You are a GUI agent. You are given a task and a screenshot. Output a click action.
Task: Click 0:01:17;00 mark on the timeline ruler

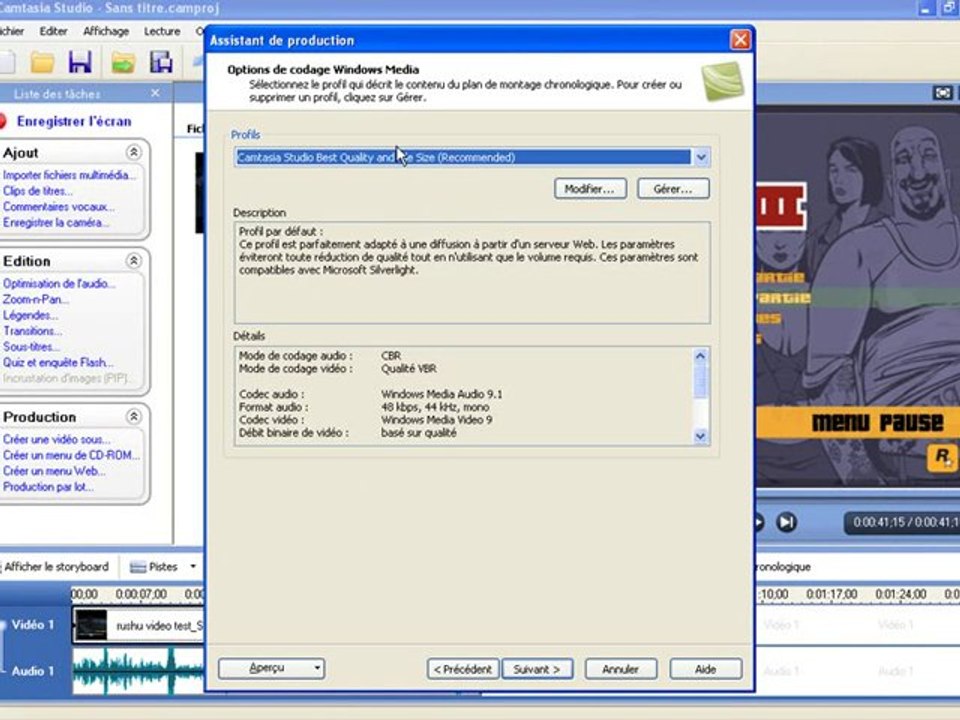tap(831, 594)
